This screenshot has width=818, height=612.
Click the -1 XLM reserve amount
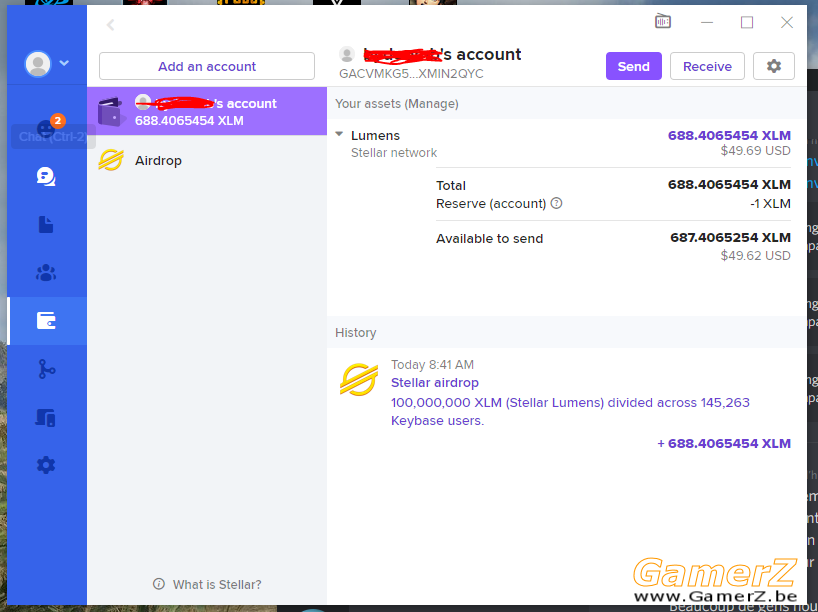[x=770, y=203]
